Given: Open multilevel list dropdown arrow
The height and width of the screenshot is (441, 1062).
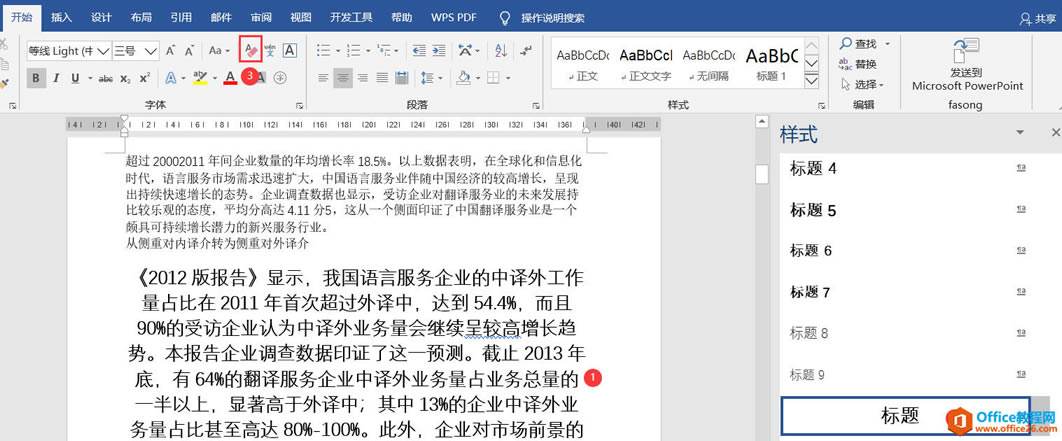Looking at the screenshot, I should click(x=397, y=51).
